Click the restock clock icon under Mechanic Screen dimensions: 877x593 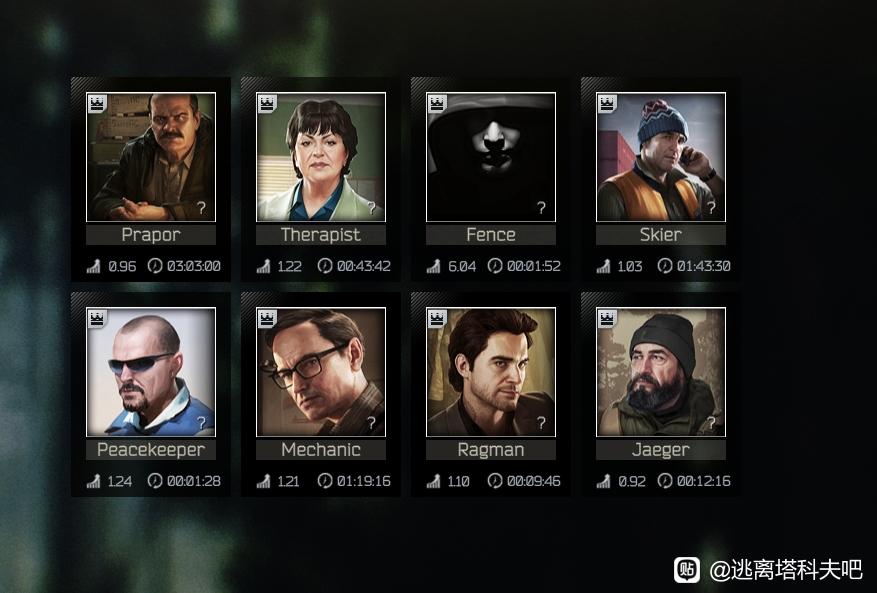click(324, 481)
